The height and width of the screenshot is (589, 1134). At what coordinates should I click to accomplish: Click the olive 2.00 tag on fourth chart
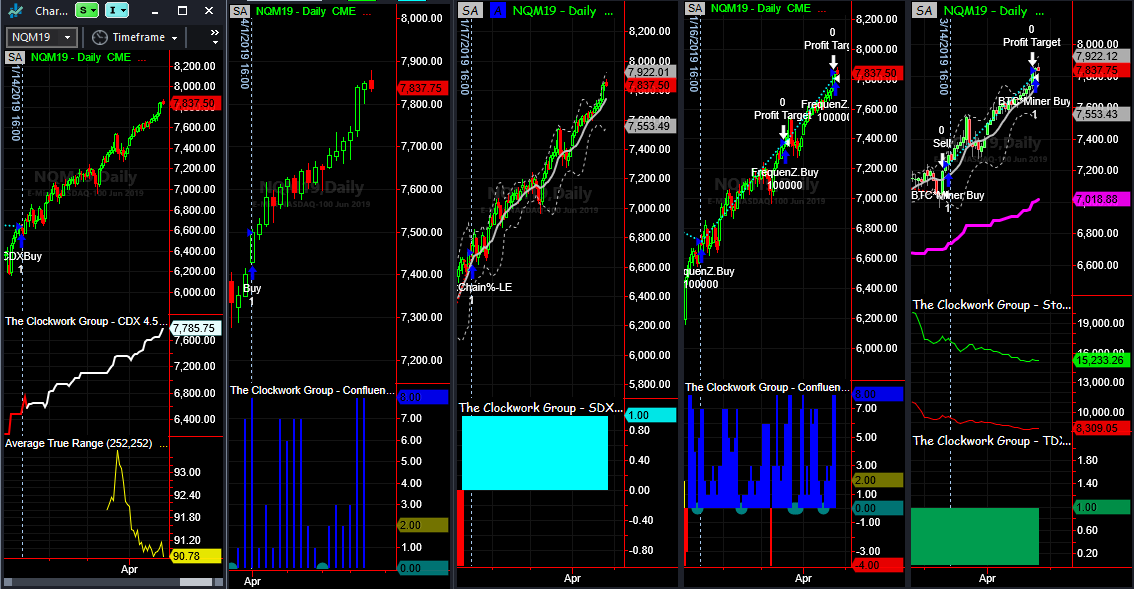click(x=878, y=480)
